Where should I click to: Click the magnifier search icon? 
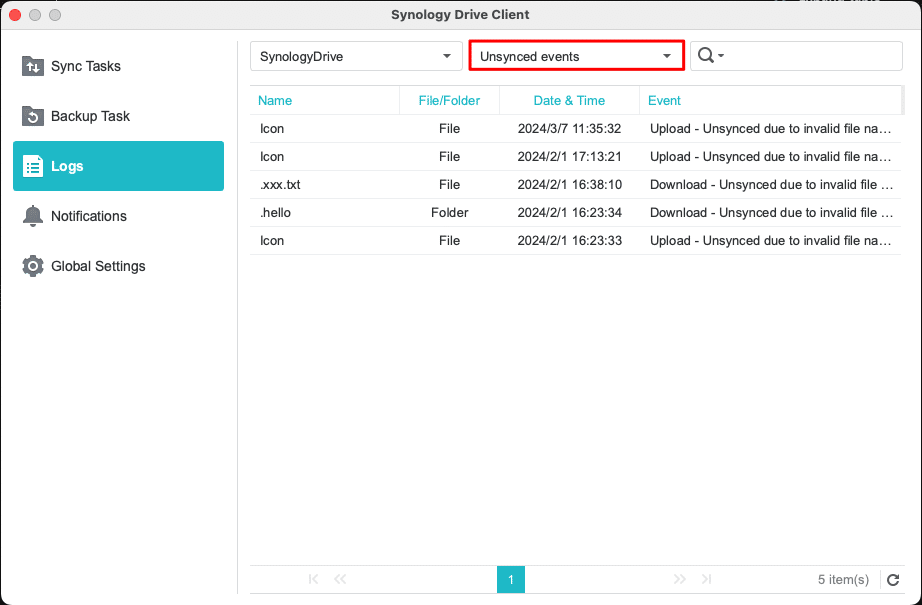pyautogui.click(x=705, y=55)
